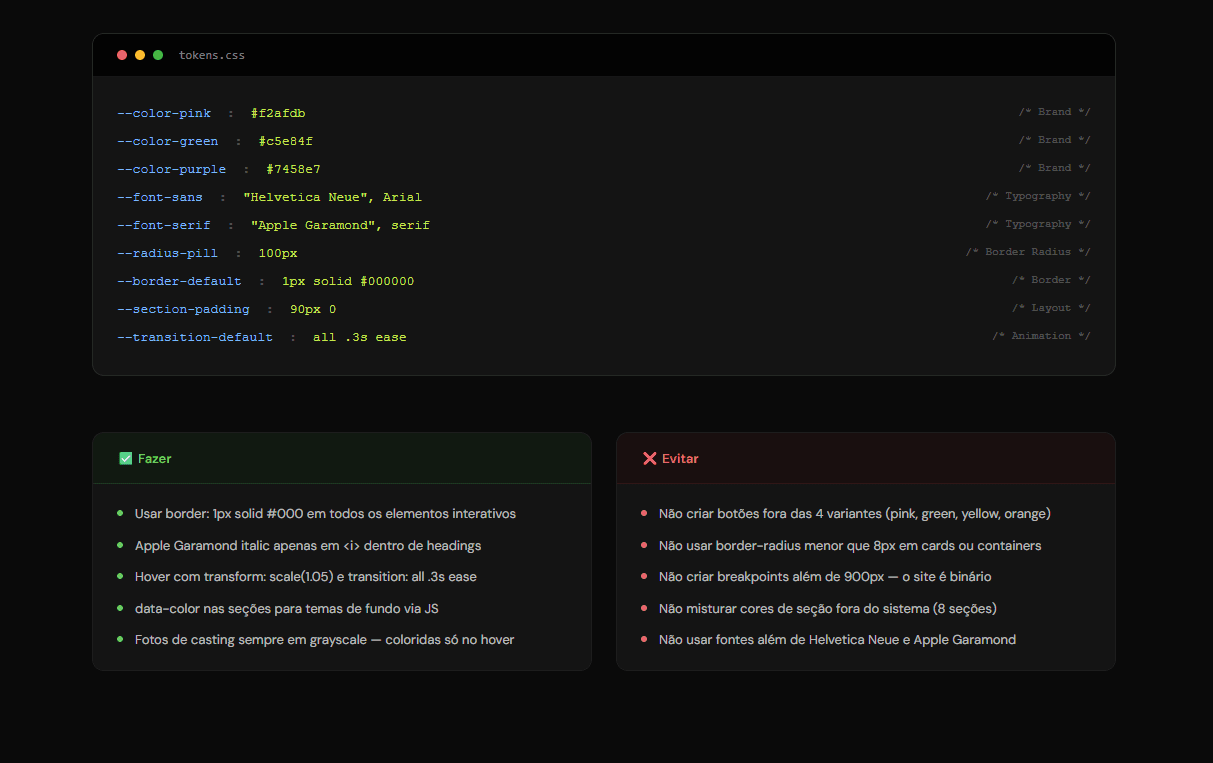1213x763 pixels.
Task: Click the /* Layout */ comment
Action: click(x=1051, y=308)
